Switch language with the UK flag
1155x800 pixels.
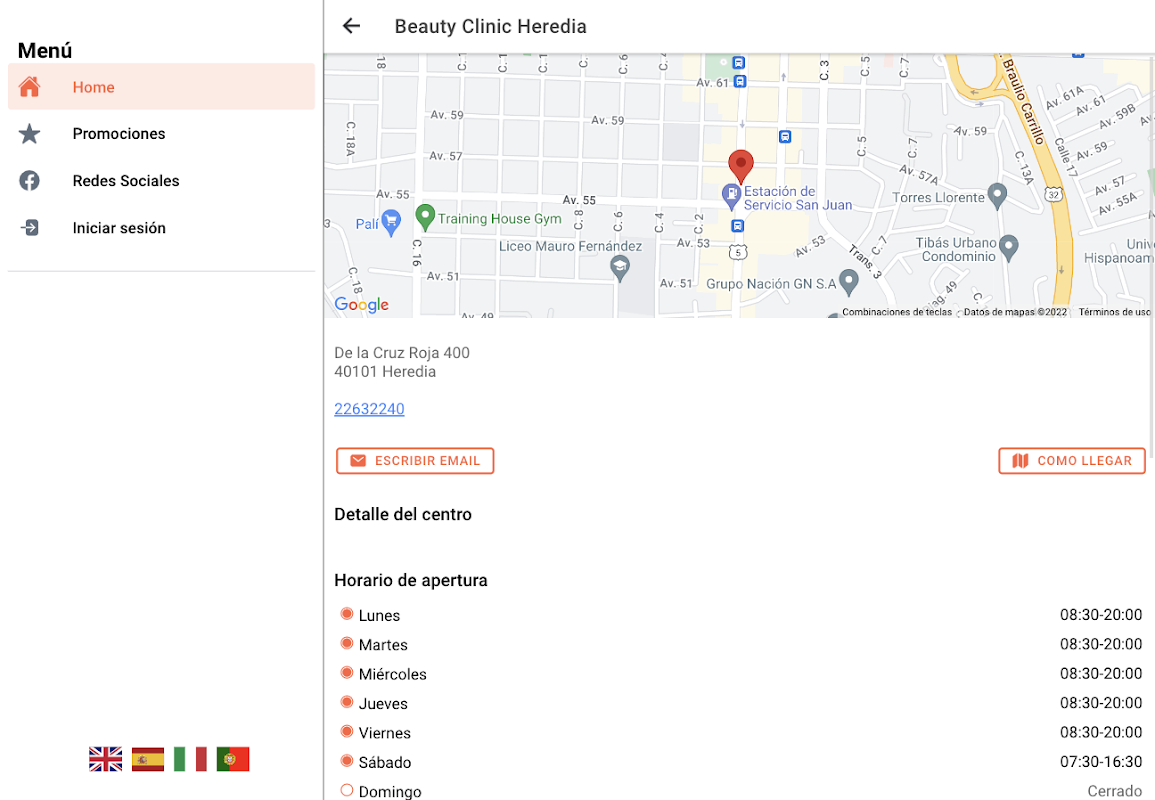coord(105,759)
